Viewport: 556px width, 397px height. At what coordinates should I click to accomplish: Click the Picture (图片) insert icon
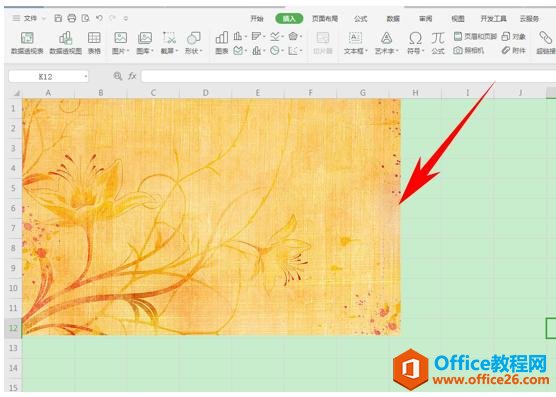(121, 38)
